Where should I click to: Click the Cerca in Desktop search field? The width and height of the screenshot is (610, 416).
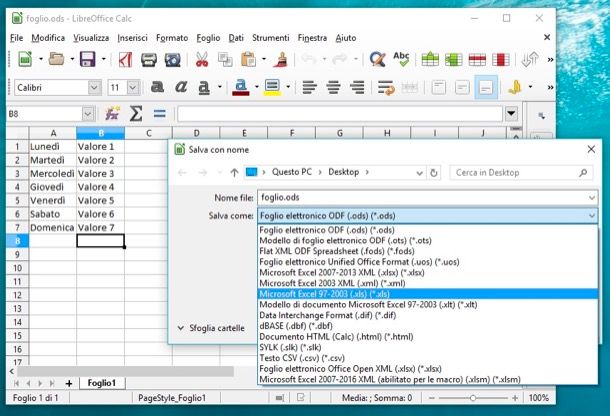point(521,173)
